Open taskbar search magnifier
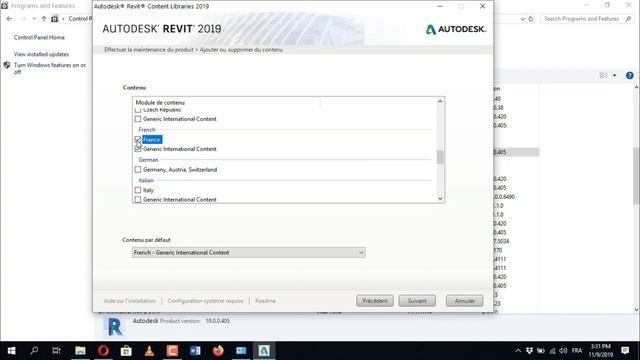 (x=34, y=351)
